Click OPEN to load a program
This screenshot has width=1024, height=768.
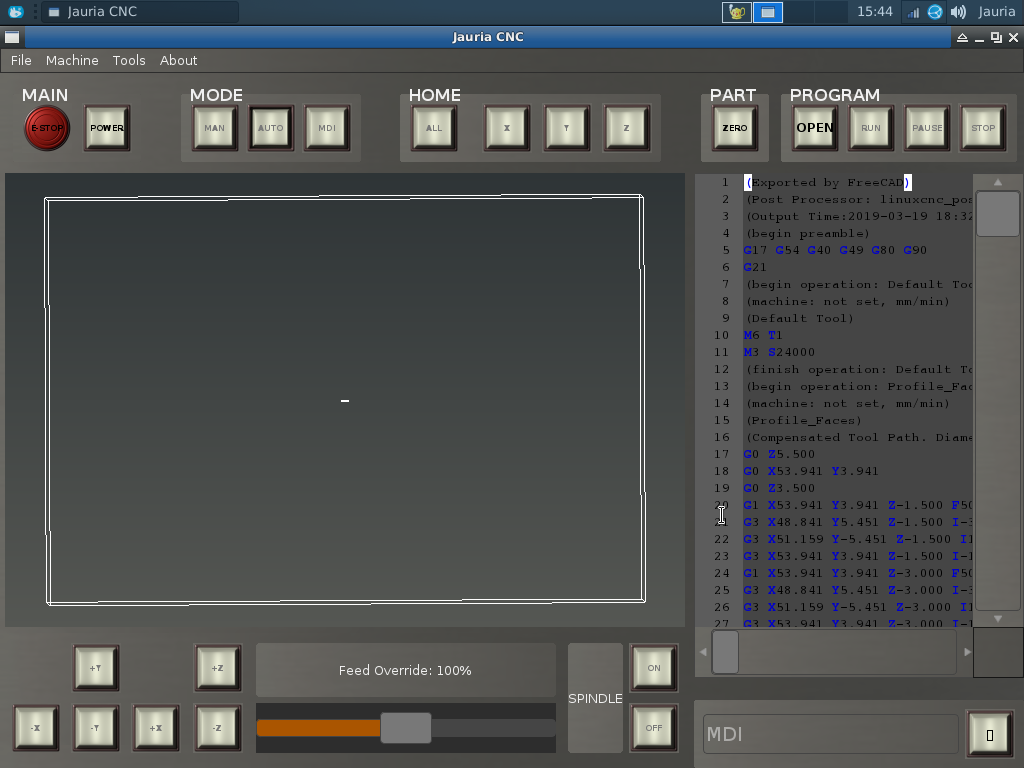pyautogui.click(x=815, y=128)
